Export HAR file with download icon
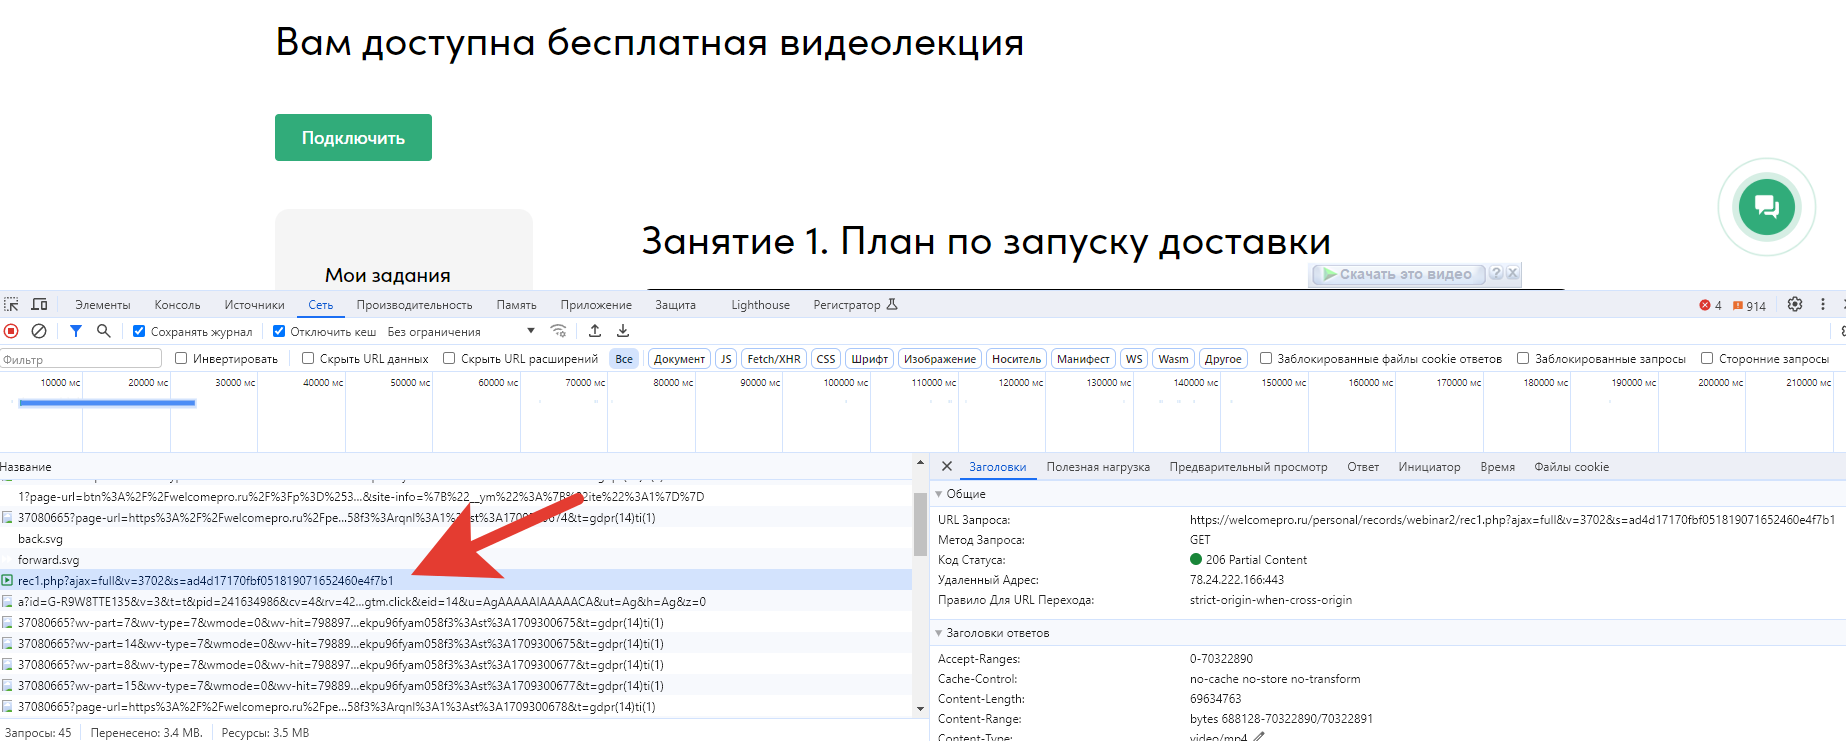Viewport: 1846px width, 741px height. click(623, 331)
